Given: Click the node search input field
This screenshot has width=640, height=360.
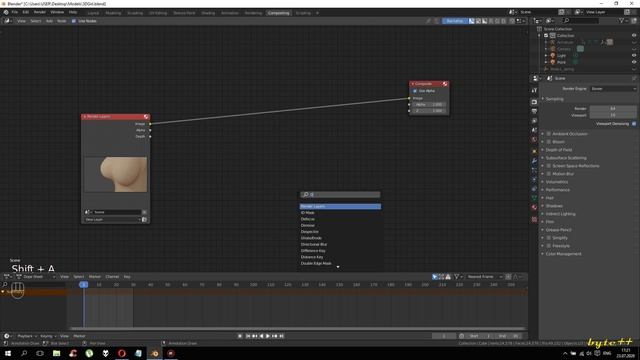Looking at the screenshot, I should [x=340, y=195].
